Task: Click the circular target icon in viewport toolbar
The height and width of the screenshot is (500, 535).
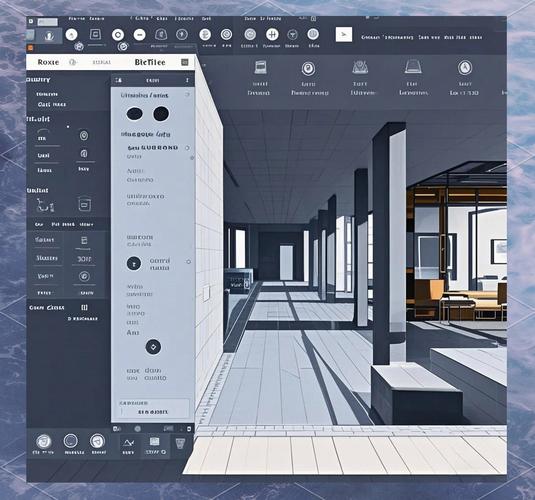Action: click(x=308, y=69)
